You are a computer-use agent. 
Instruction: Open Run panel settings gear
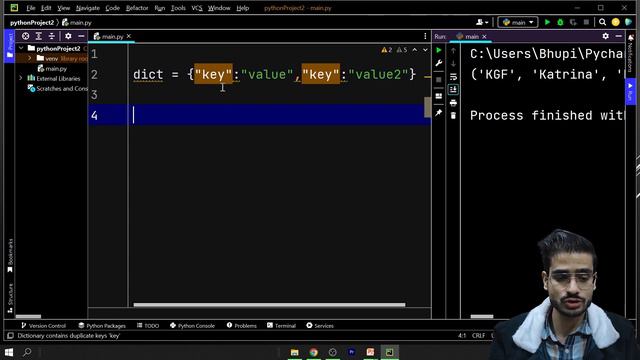[x=606, y=36]
